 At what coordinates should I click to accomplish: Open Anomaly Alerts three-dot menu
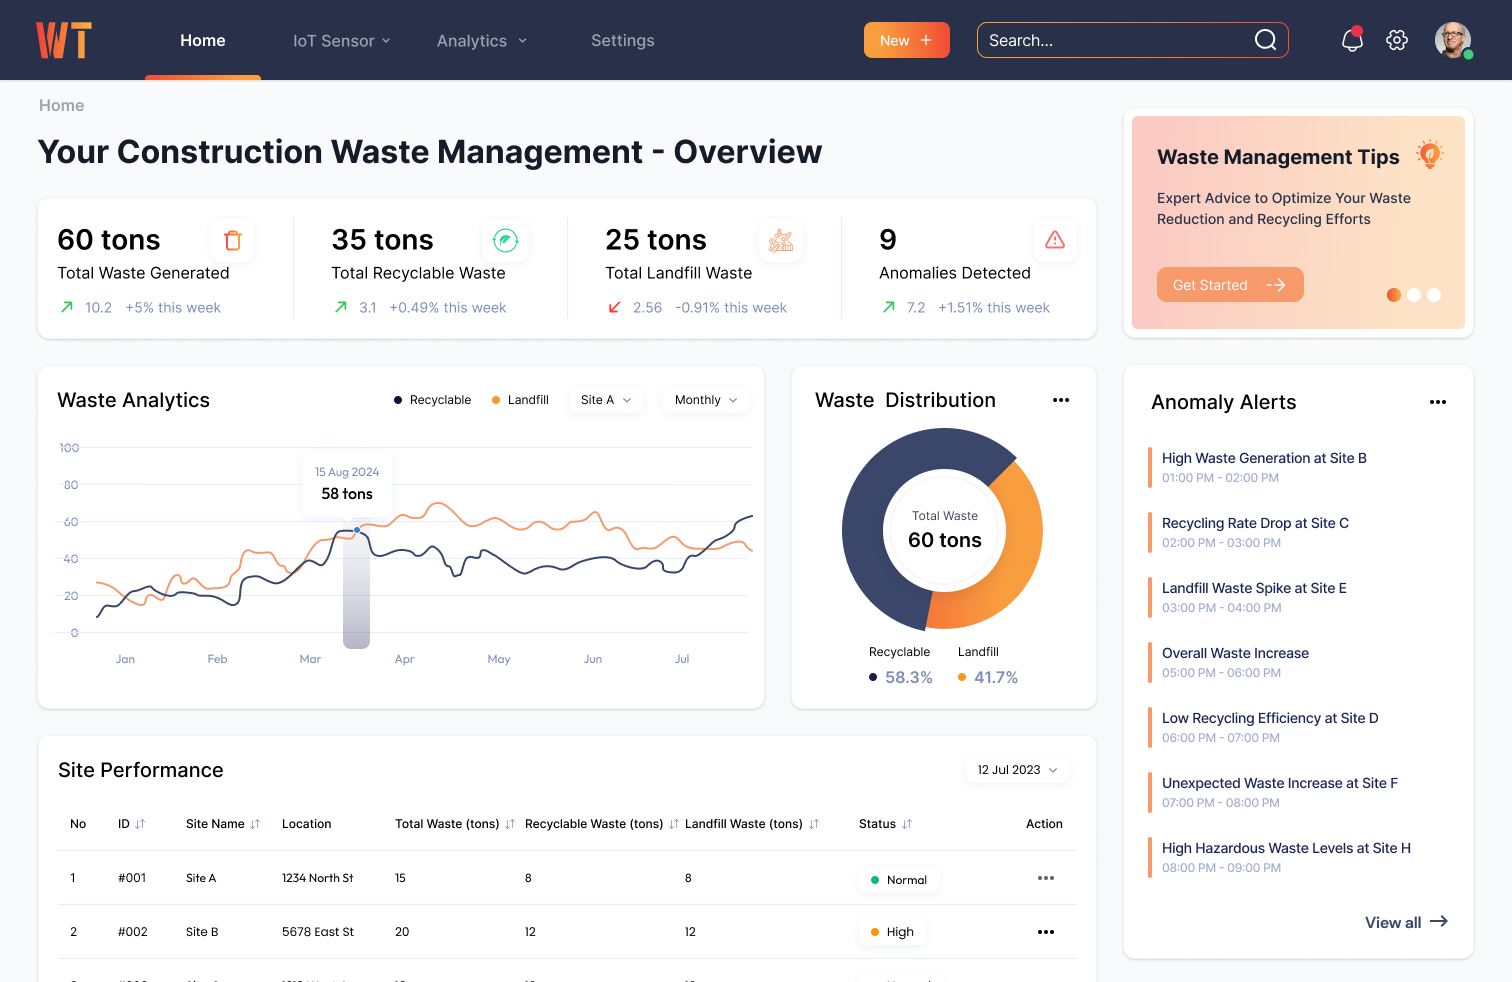point(1438,402)
